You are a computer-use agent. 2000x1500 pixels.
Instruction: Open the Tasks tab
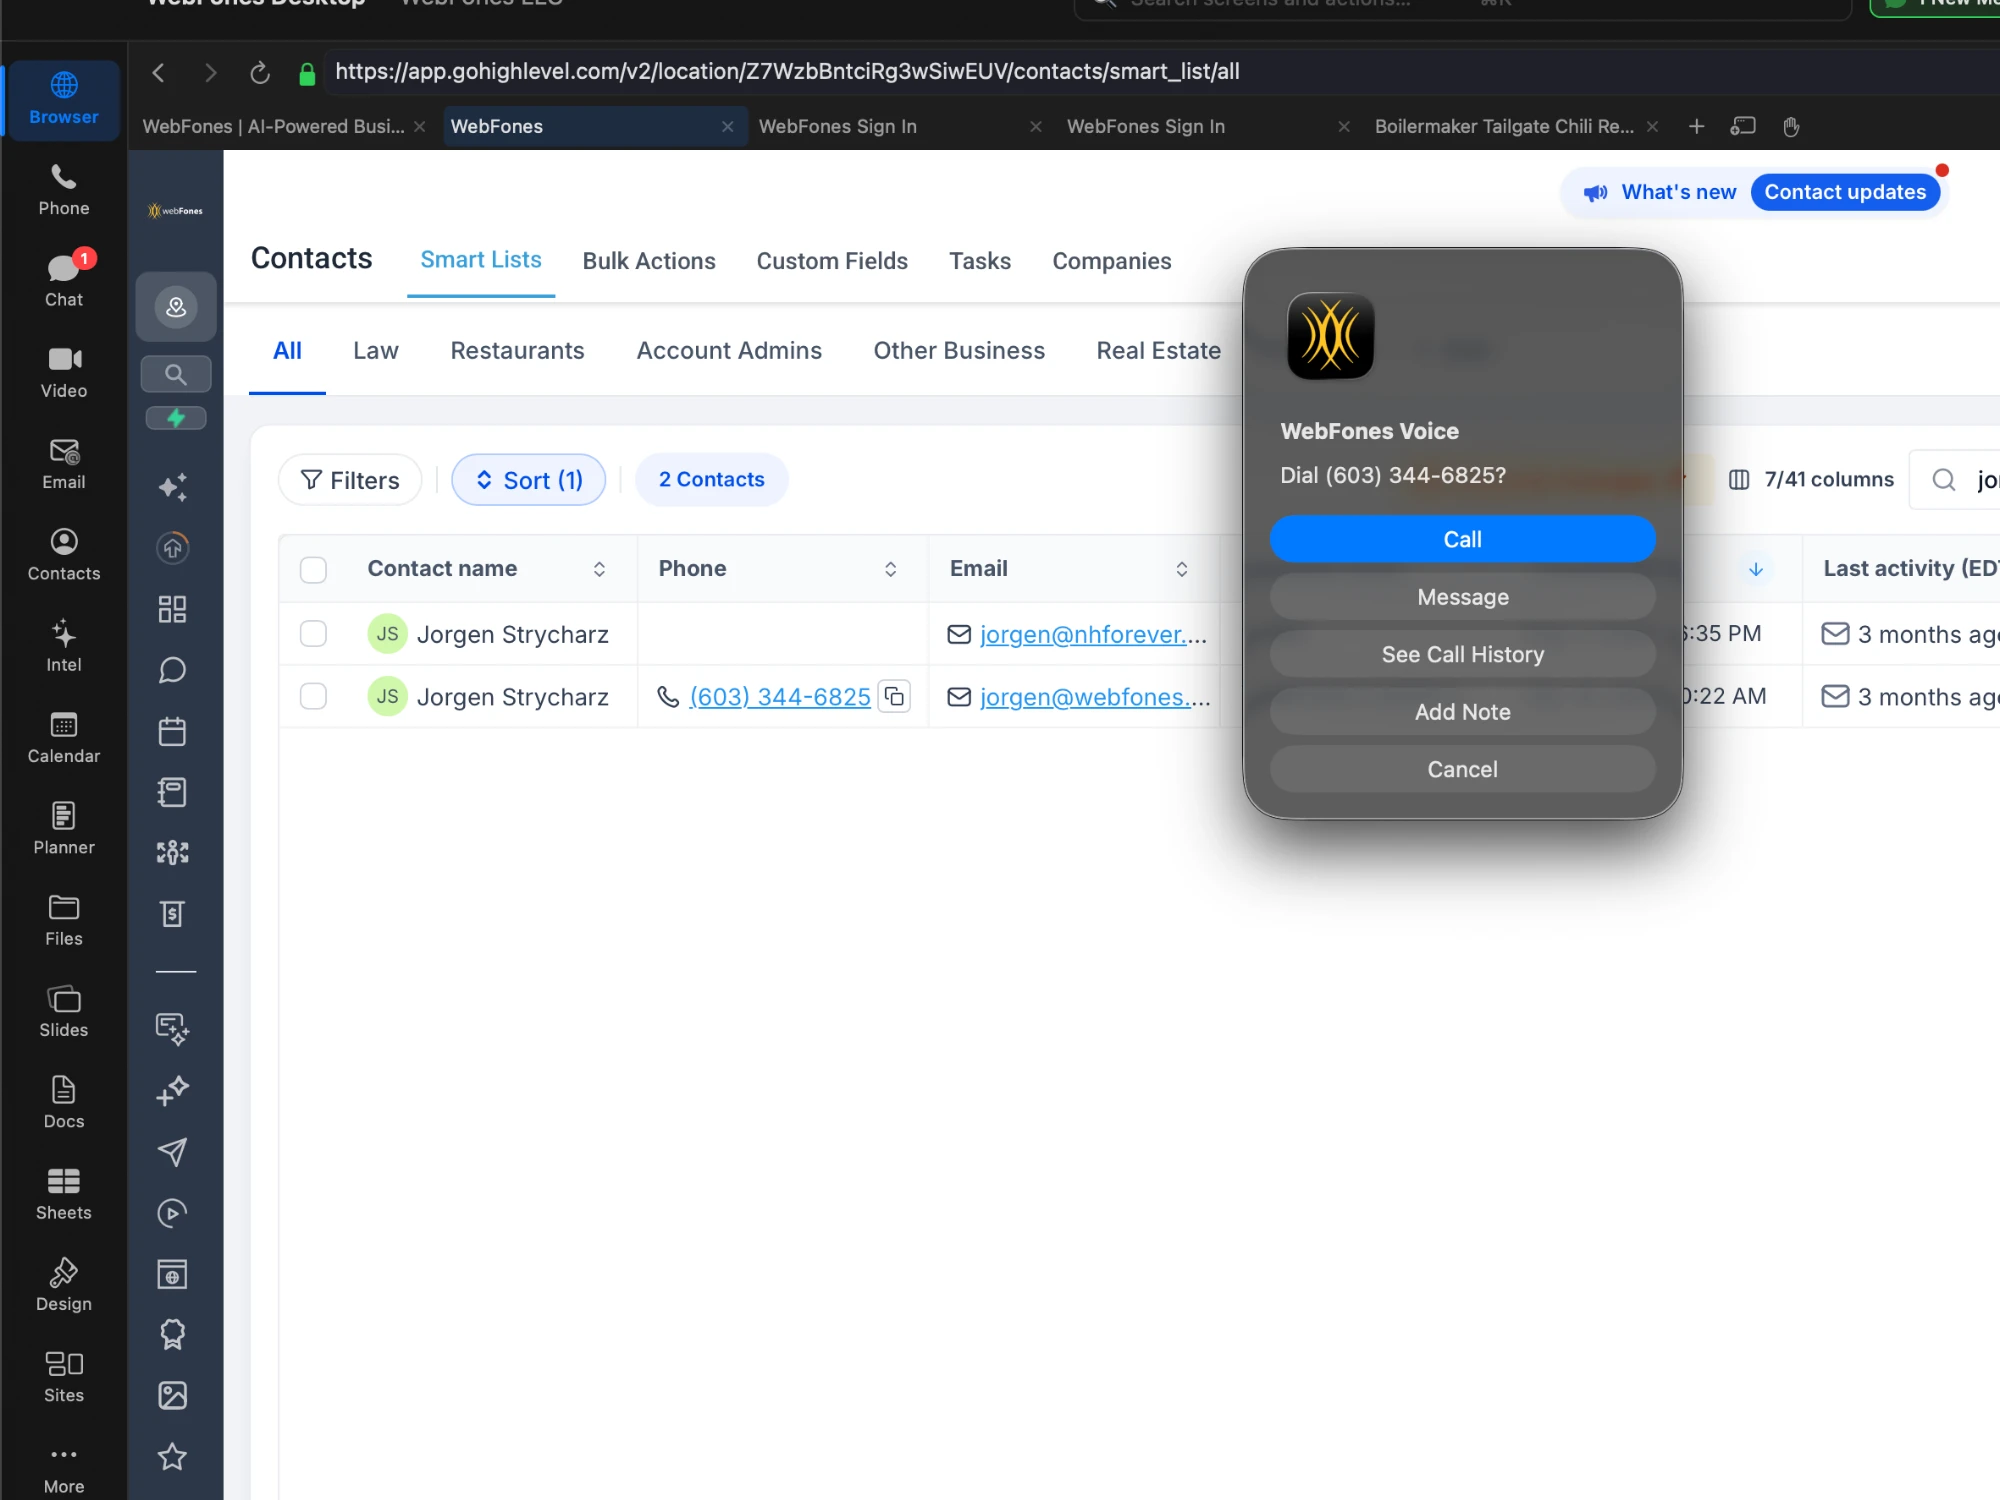click(x=980, y=261)
